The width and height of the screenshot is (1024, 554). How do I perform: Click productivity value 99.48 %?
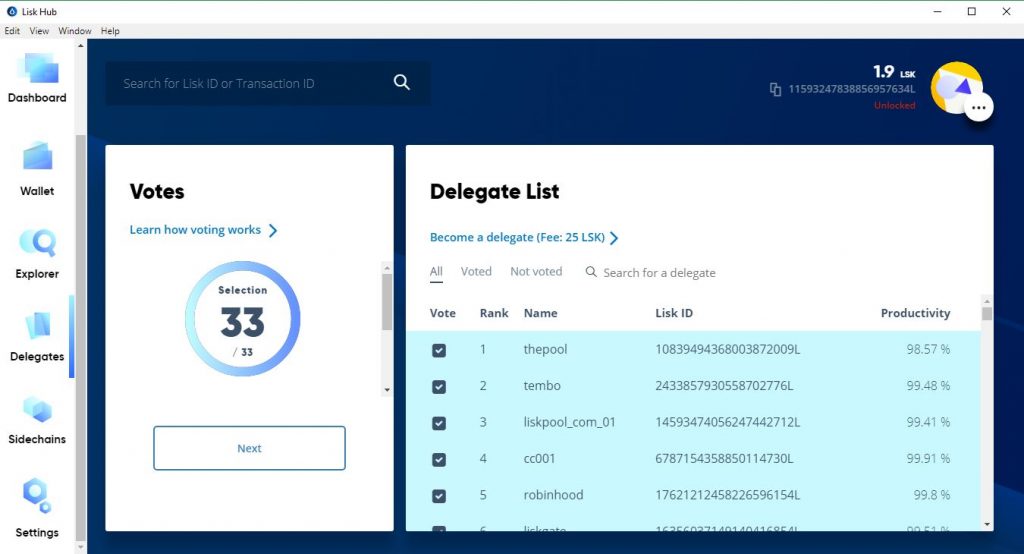point(928,385)
